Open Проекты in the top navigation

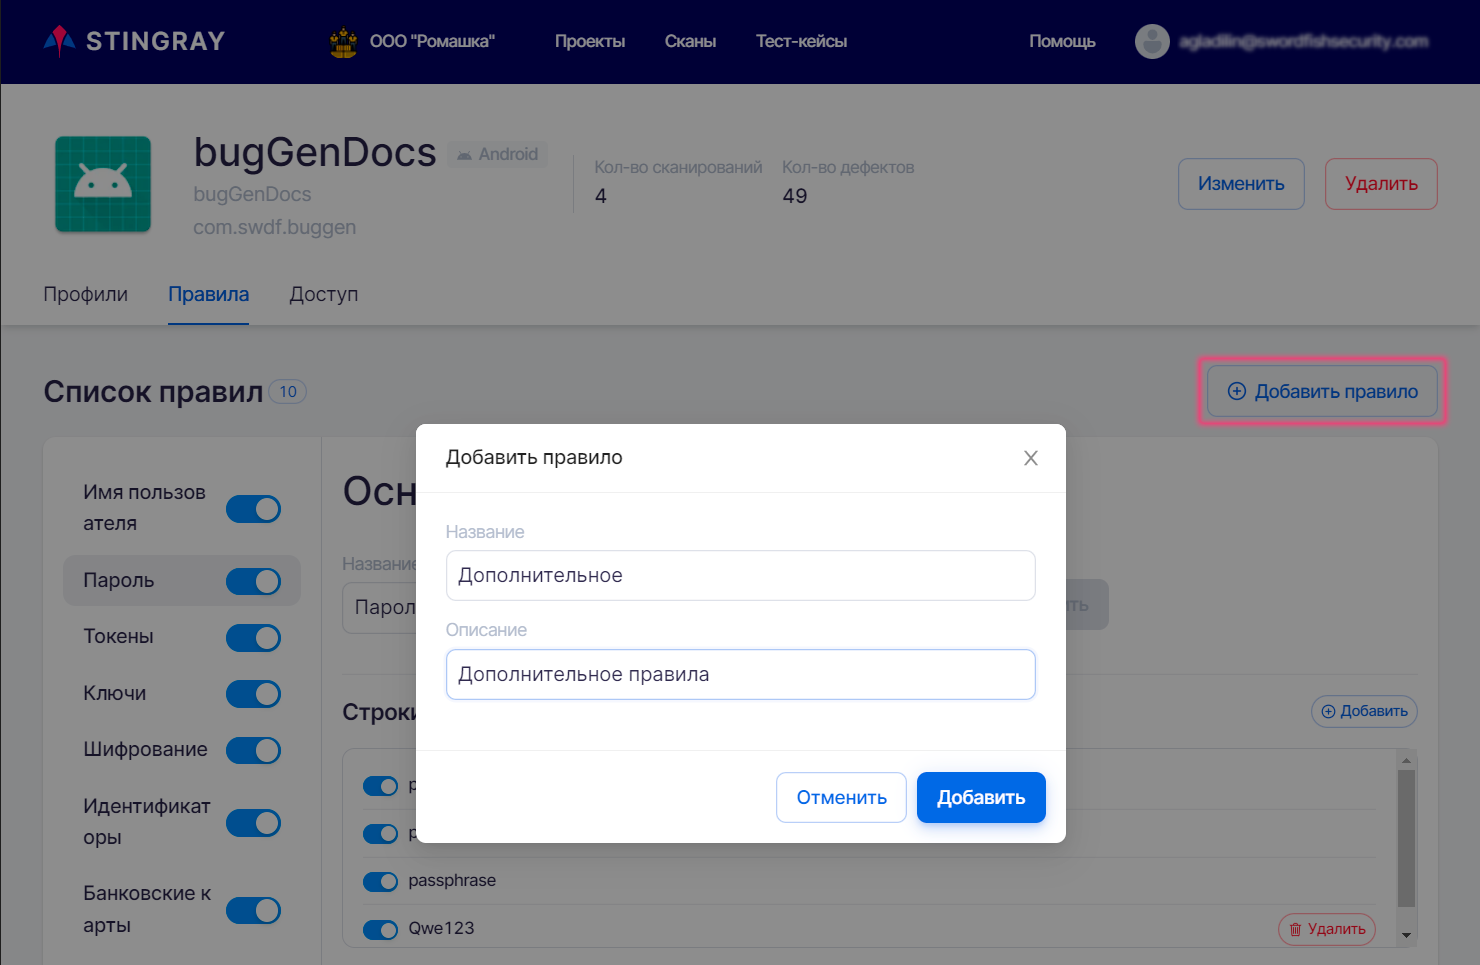pyautogui.click(x=590, y=41)
